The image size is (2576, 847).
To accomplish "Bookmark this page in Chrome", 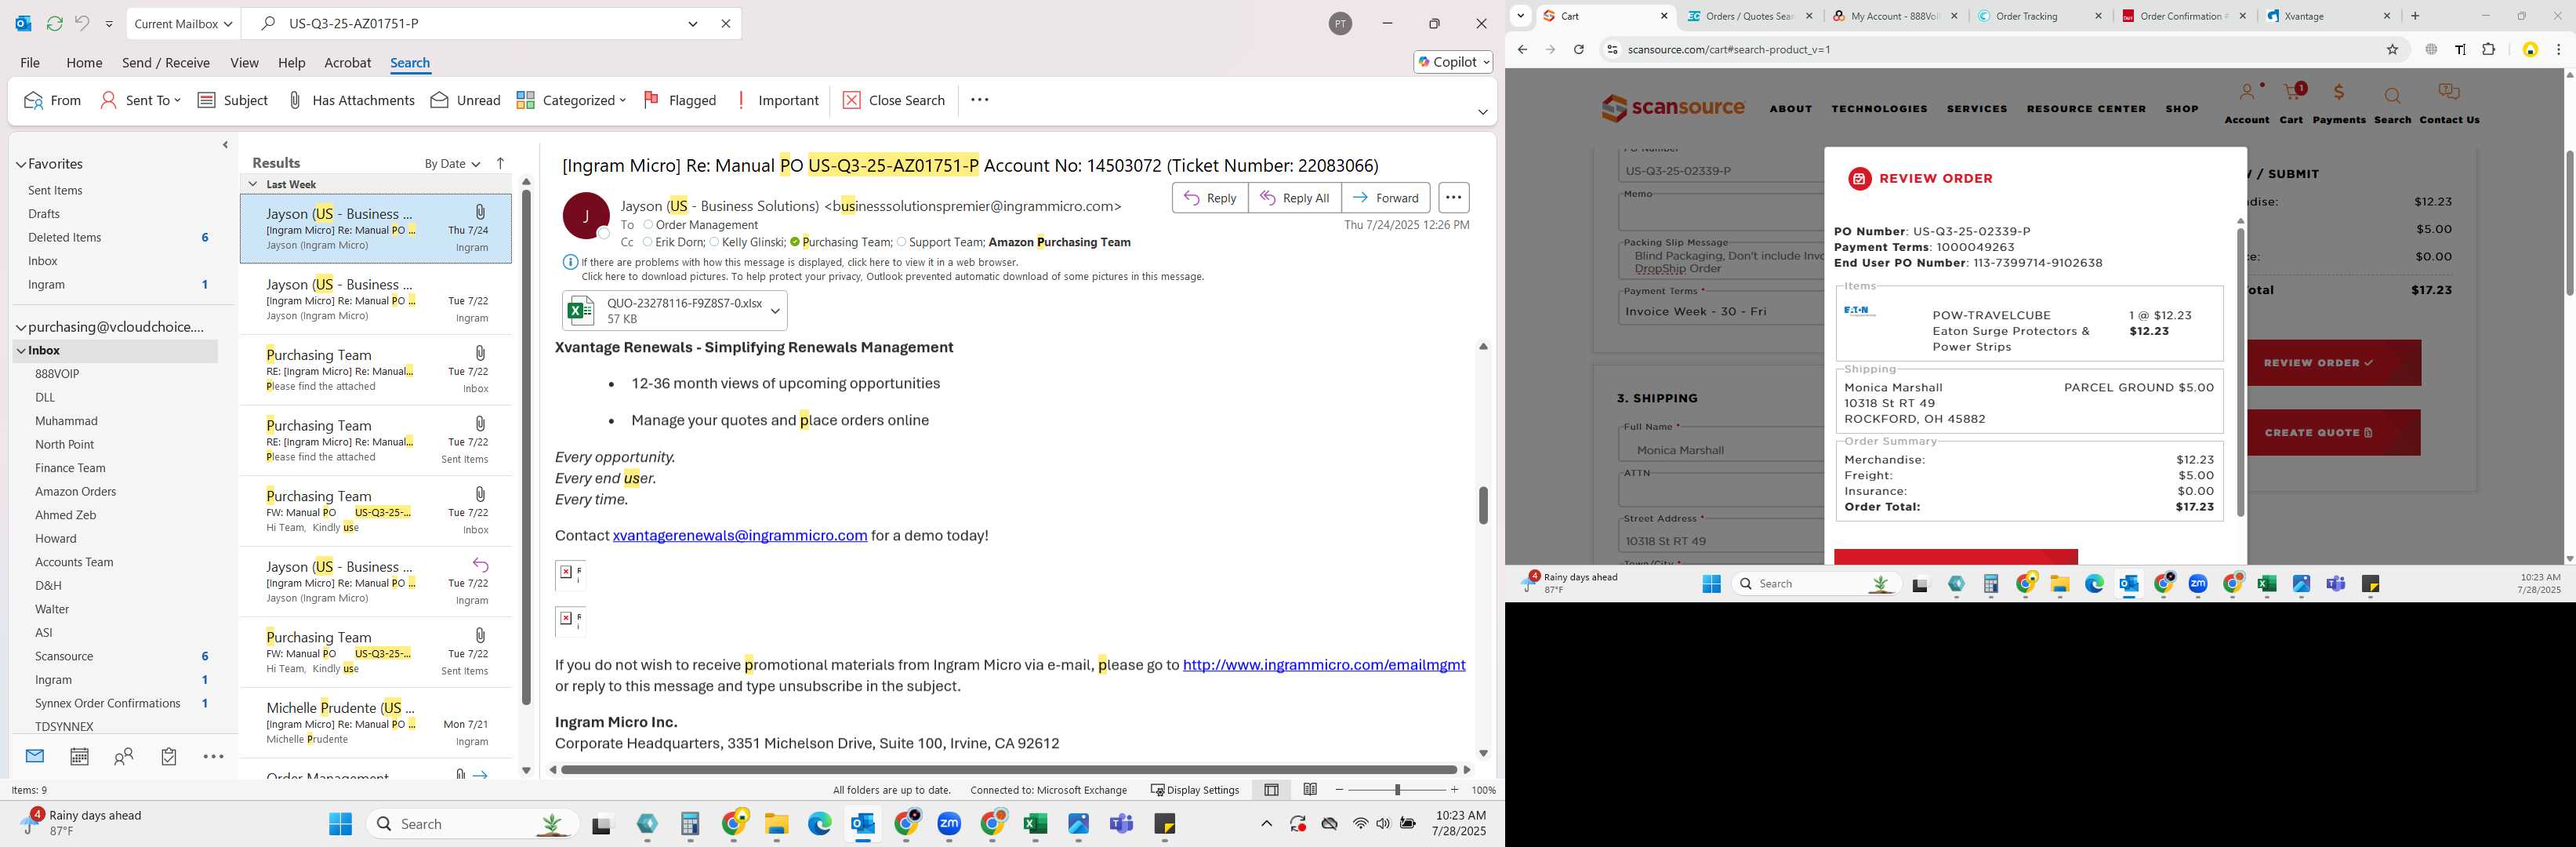I will 2392,49.
